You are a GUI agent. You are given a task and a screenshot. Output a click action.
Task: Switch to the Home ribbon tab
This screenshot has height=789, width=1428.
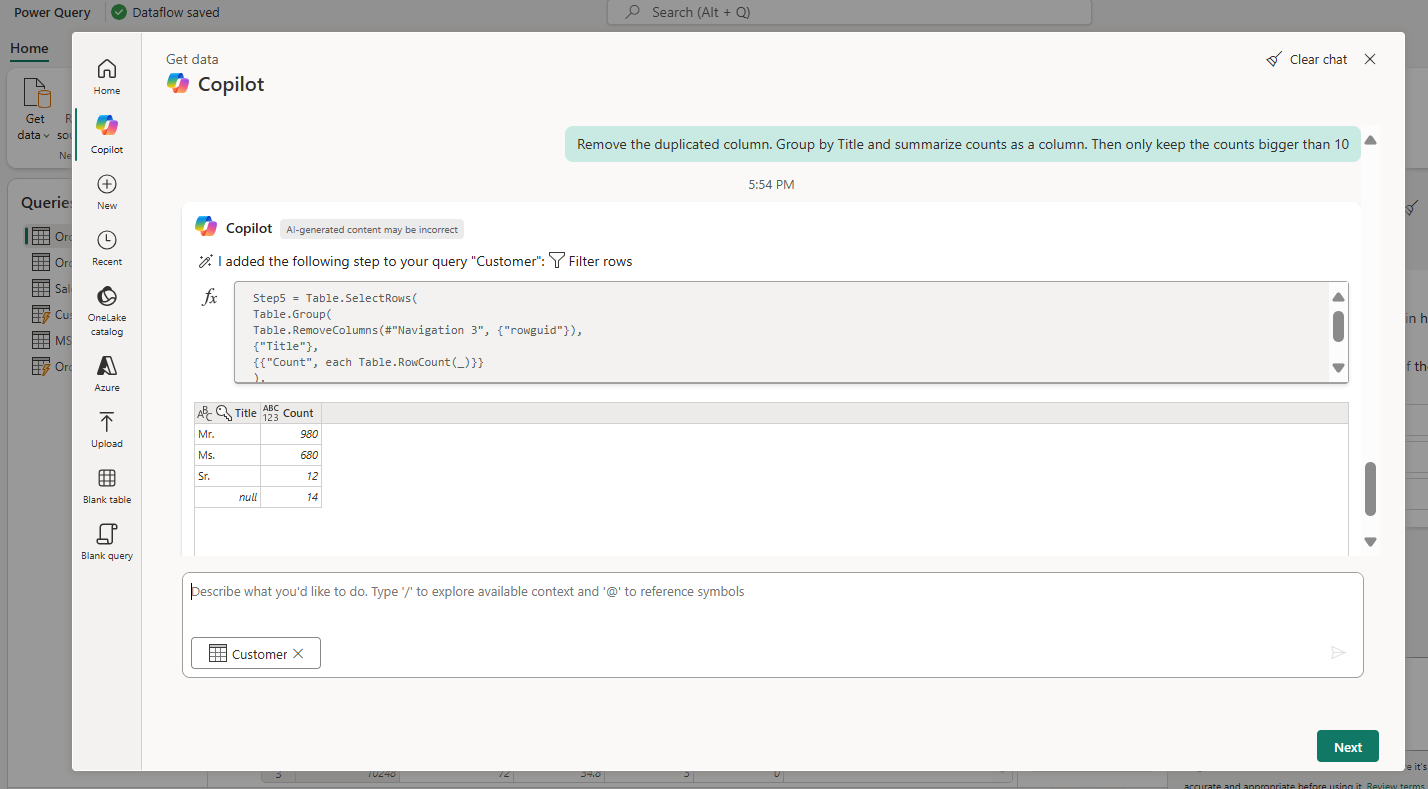[28, 48]
